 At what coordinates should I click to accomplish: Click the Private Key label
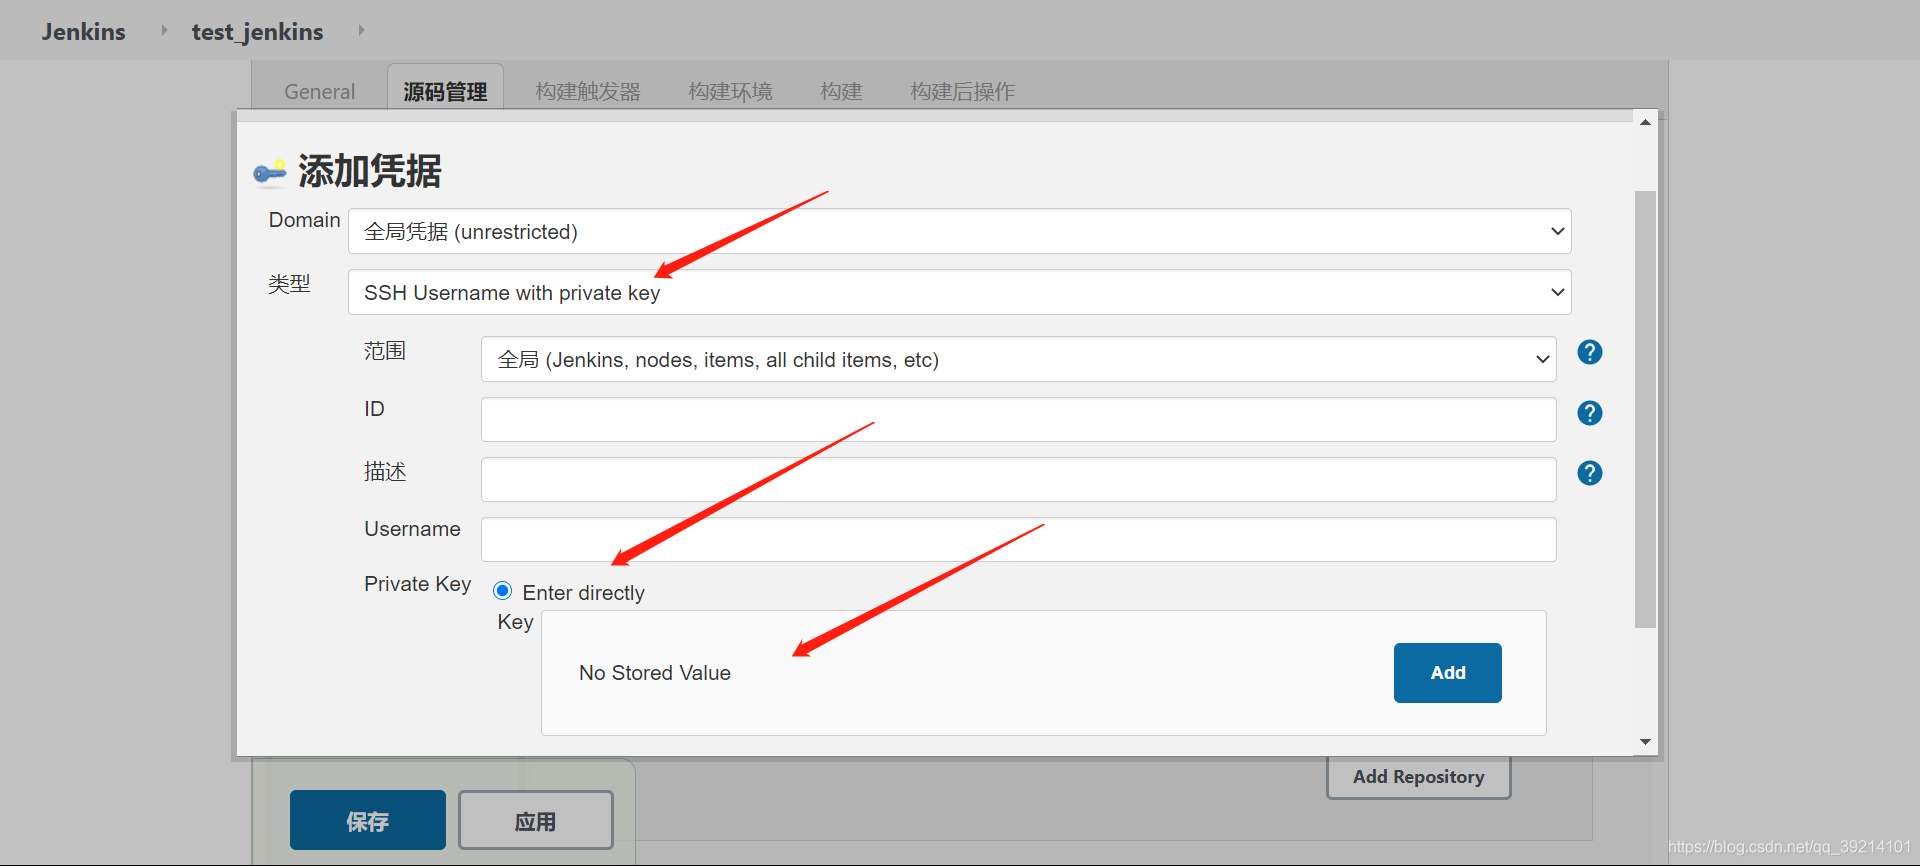point(417,584)
